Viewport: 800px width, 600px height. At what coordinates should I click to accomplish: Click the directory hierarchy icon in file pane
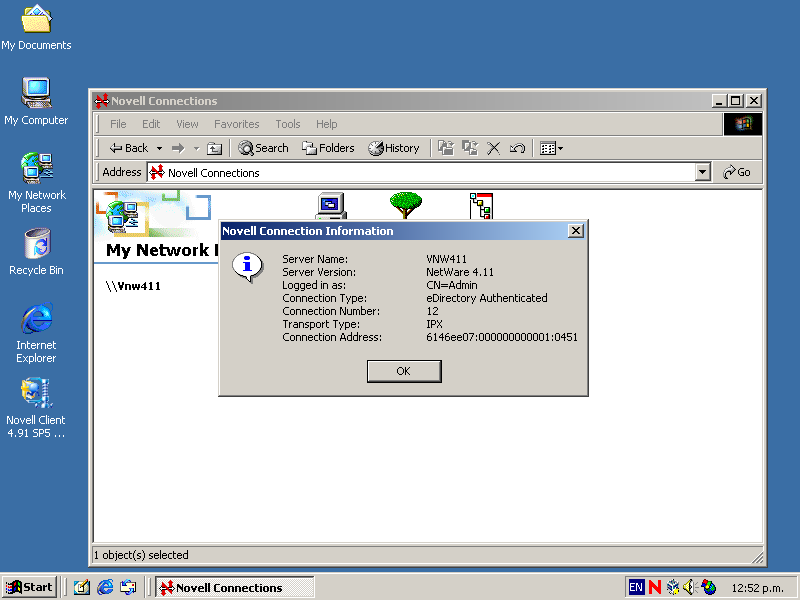(x=481, y=206)
